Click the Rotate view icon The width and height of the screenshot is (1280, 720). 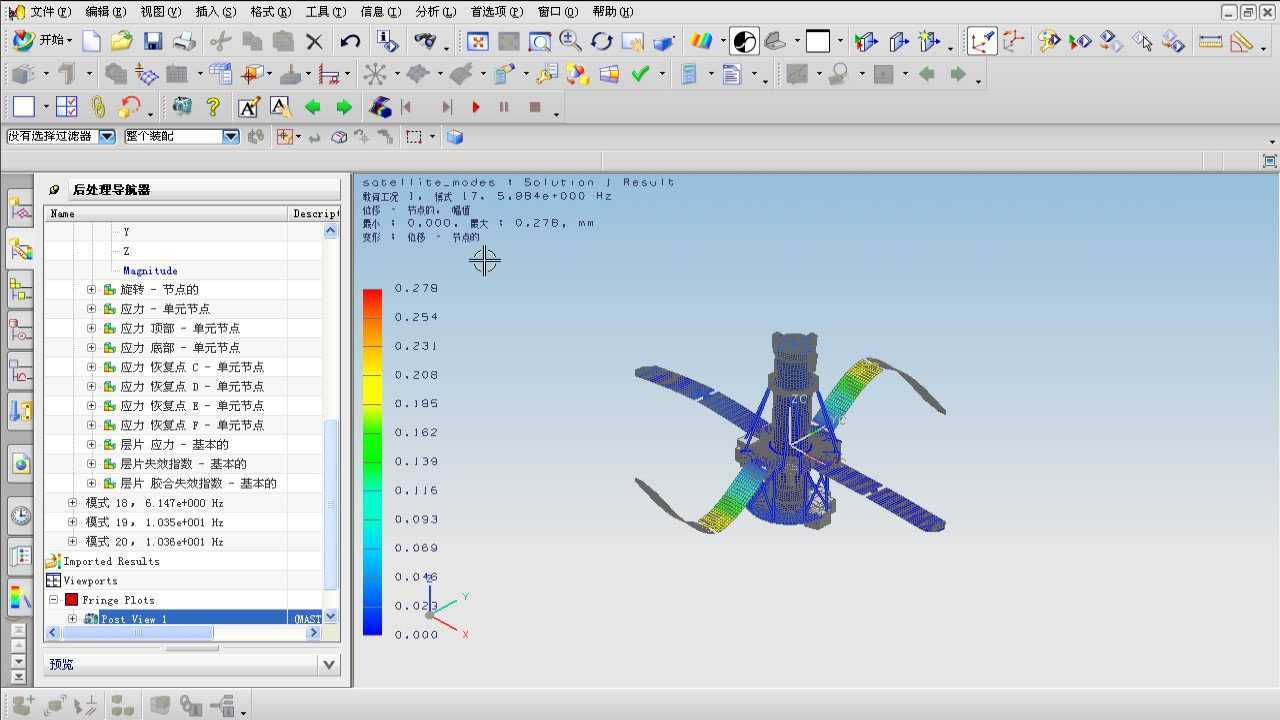pos(601,41)
